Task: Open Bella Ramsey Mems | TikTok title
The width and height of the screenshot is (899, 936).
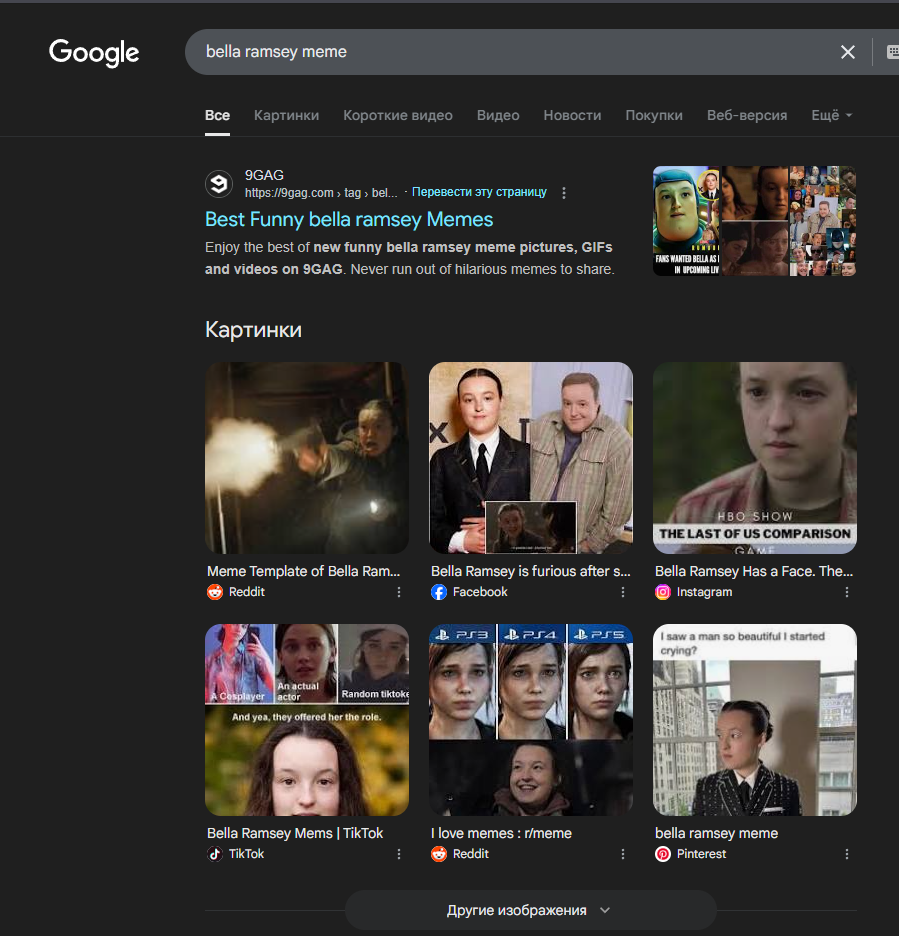Action: [295, 833]
